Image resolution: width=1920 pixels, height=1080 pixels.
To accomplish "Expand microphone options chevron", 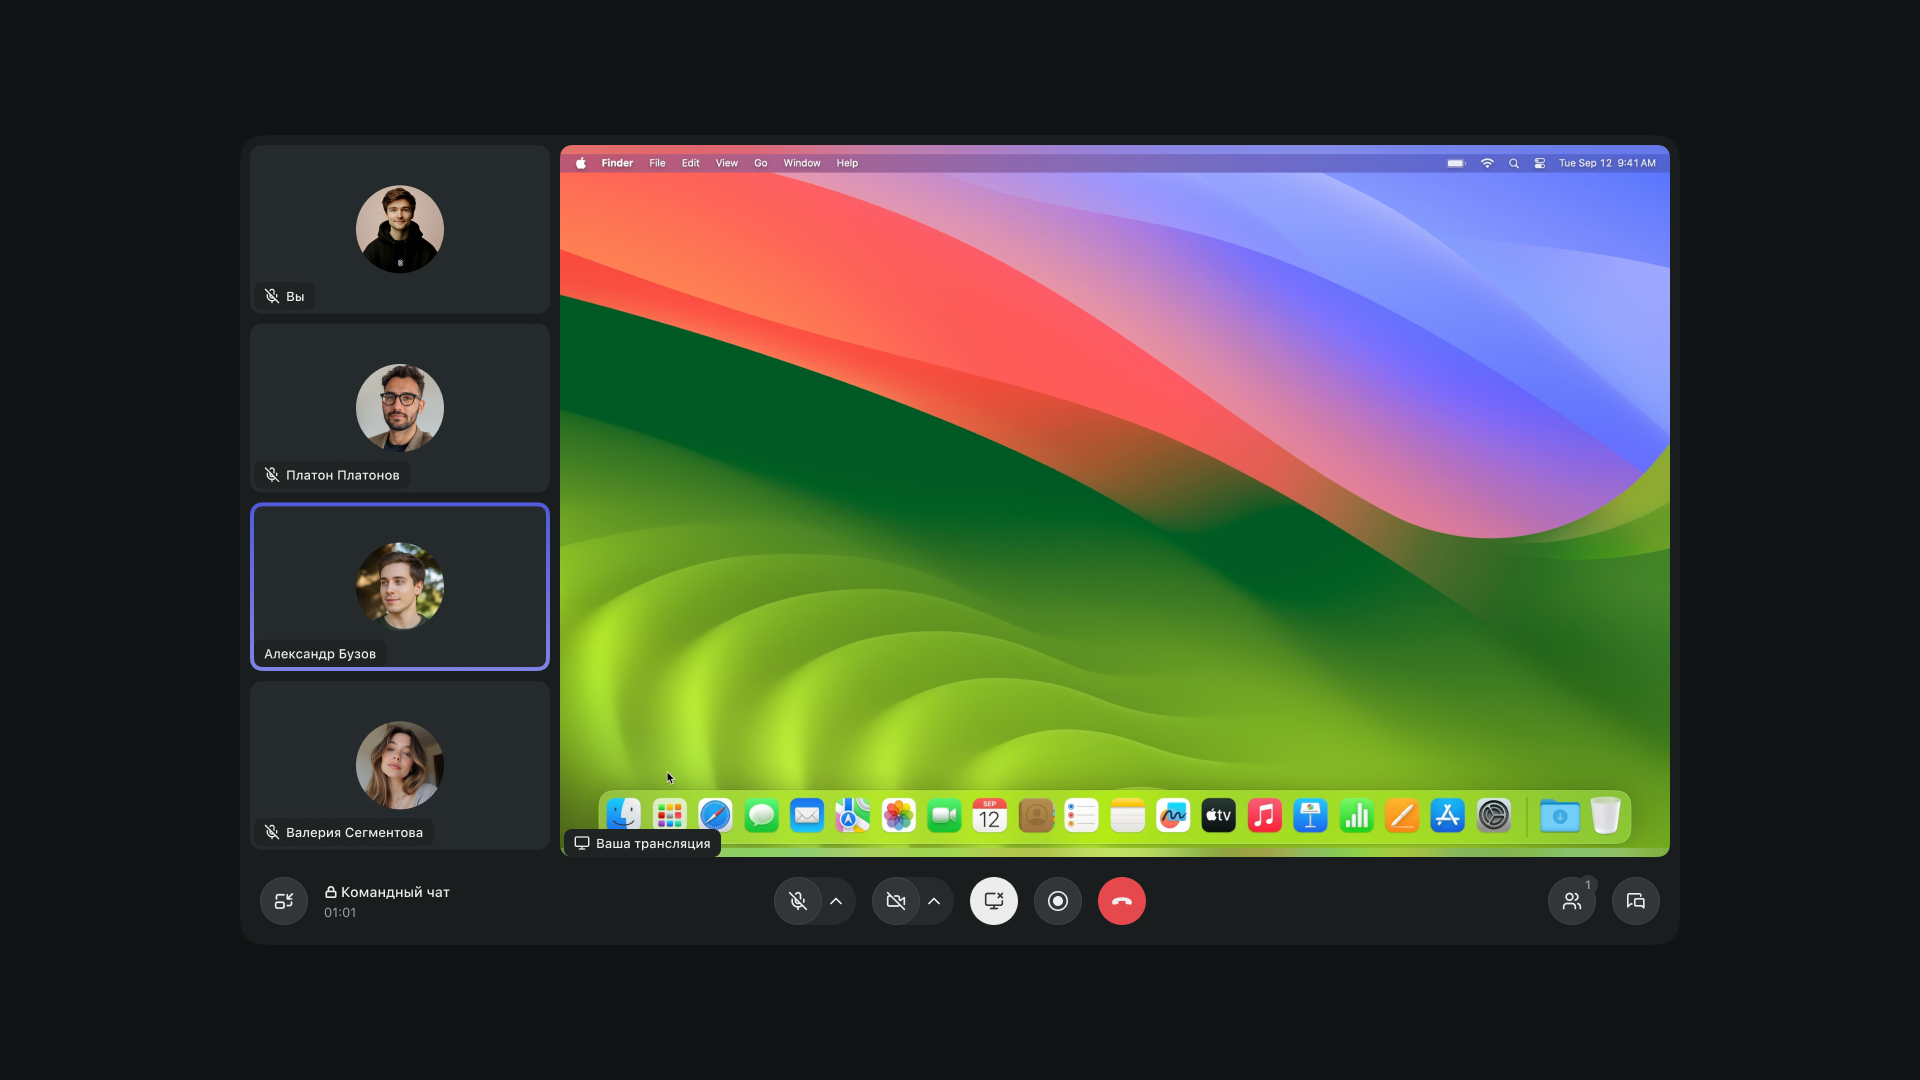I will (836, 901).
